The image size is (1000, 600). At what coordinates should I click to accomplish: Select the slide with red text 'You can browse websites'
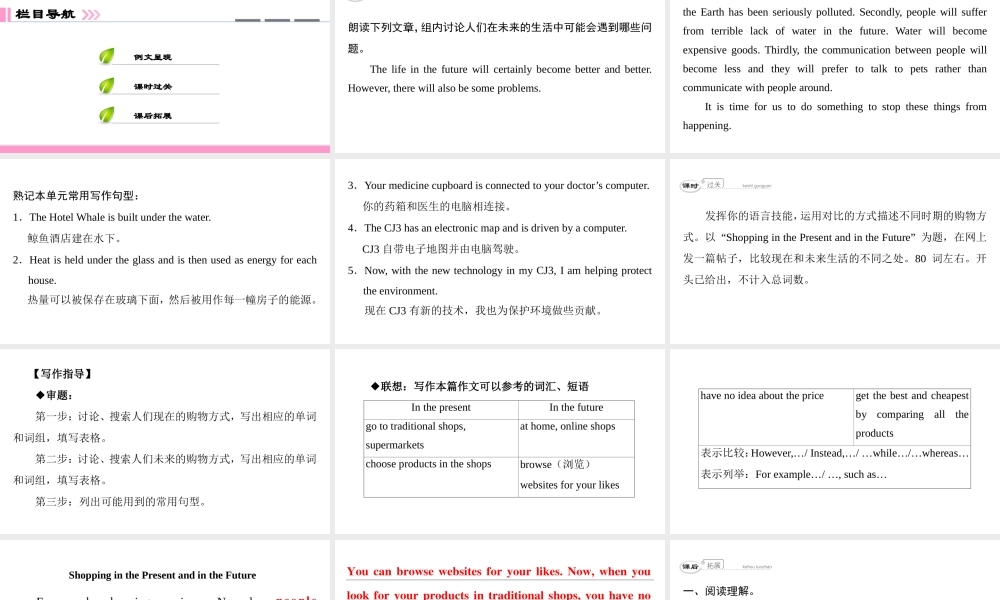point(499,570)
